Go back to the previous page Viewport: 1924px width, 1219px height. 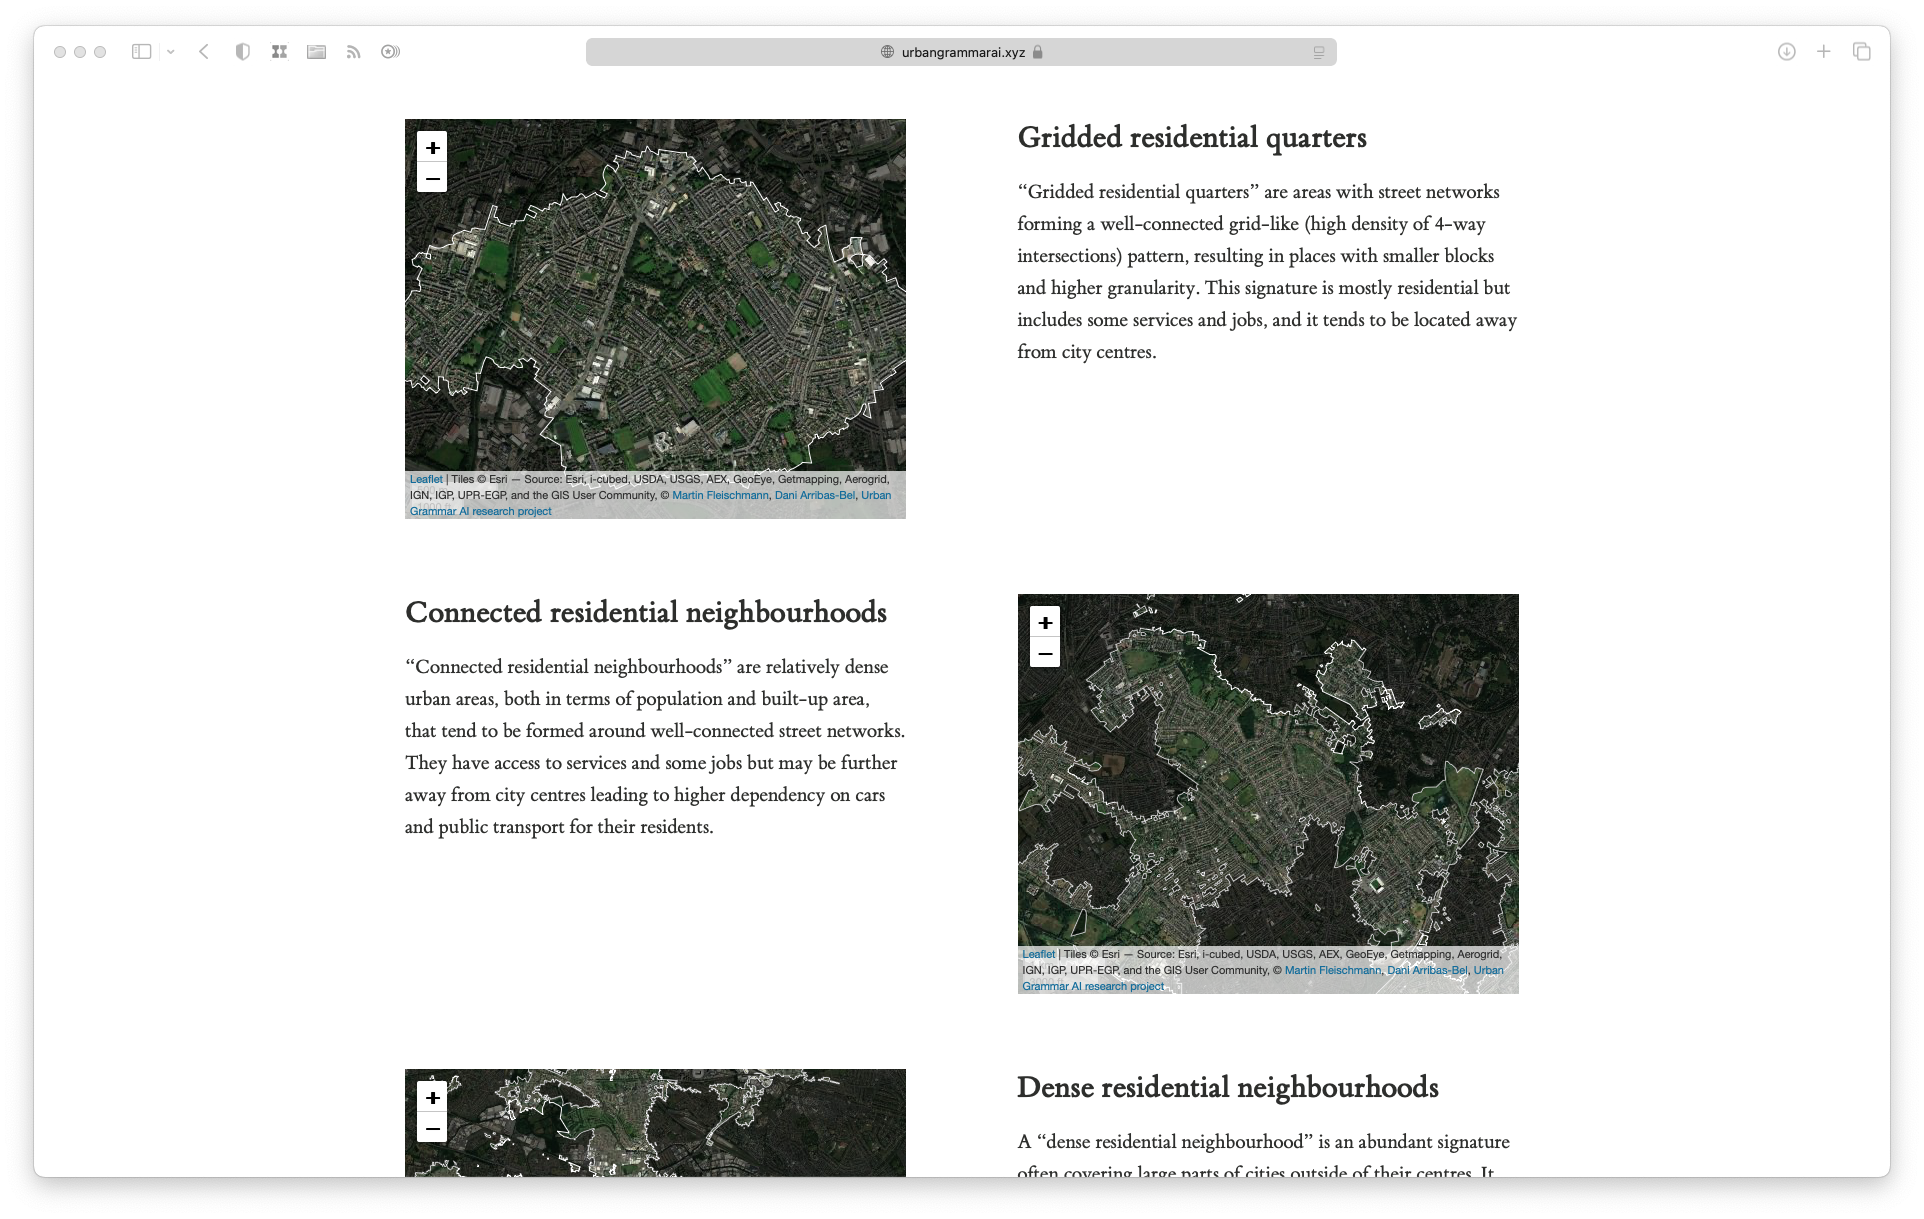pyautogui.click(x=204, y=52)
